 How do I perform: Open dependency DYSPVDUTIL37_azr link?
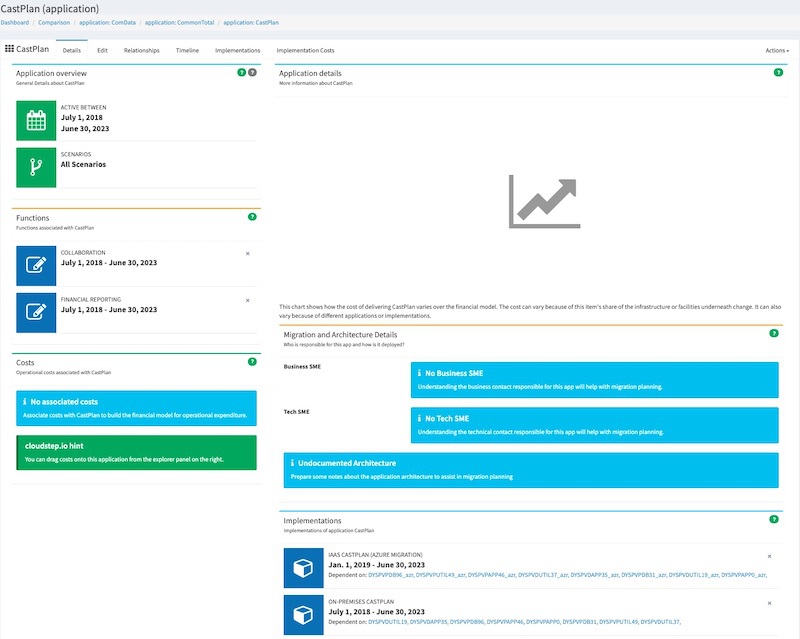point(543,575)
